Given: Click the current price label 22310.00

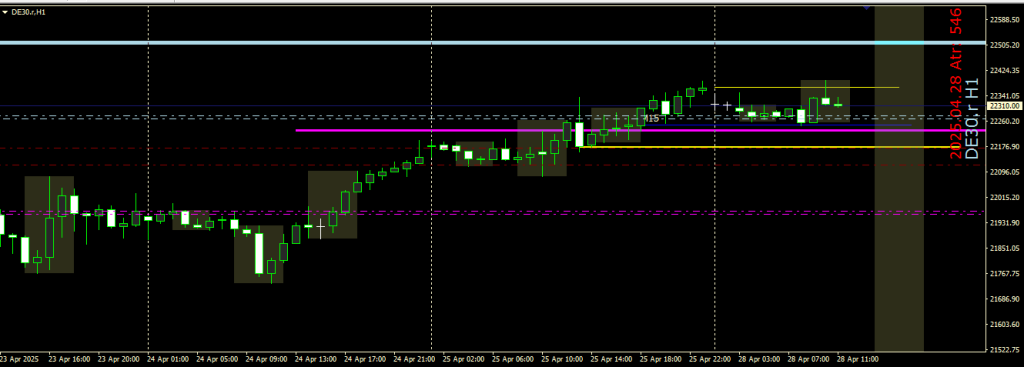Looking at the screenshot, I should (x=1004, y=105).
